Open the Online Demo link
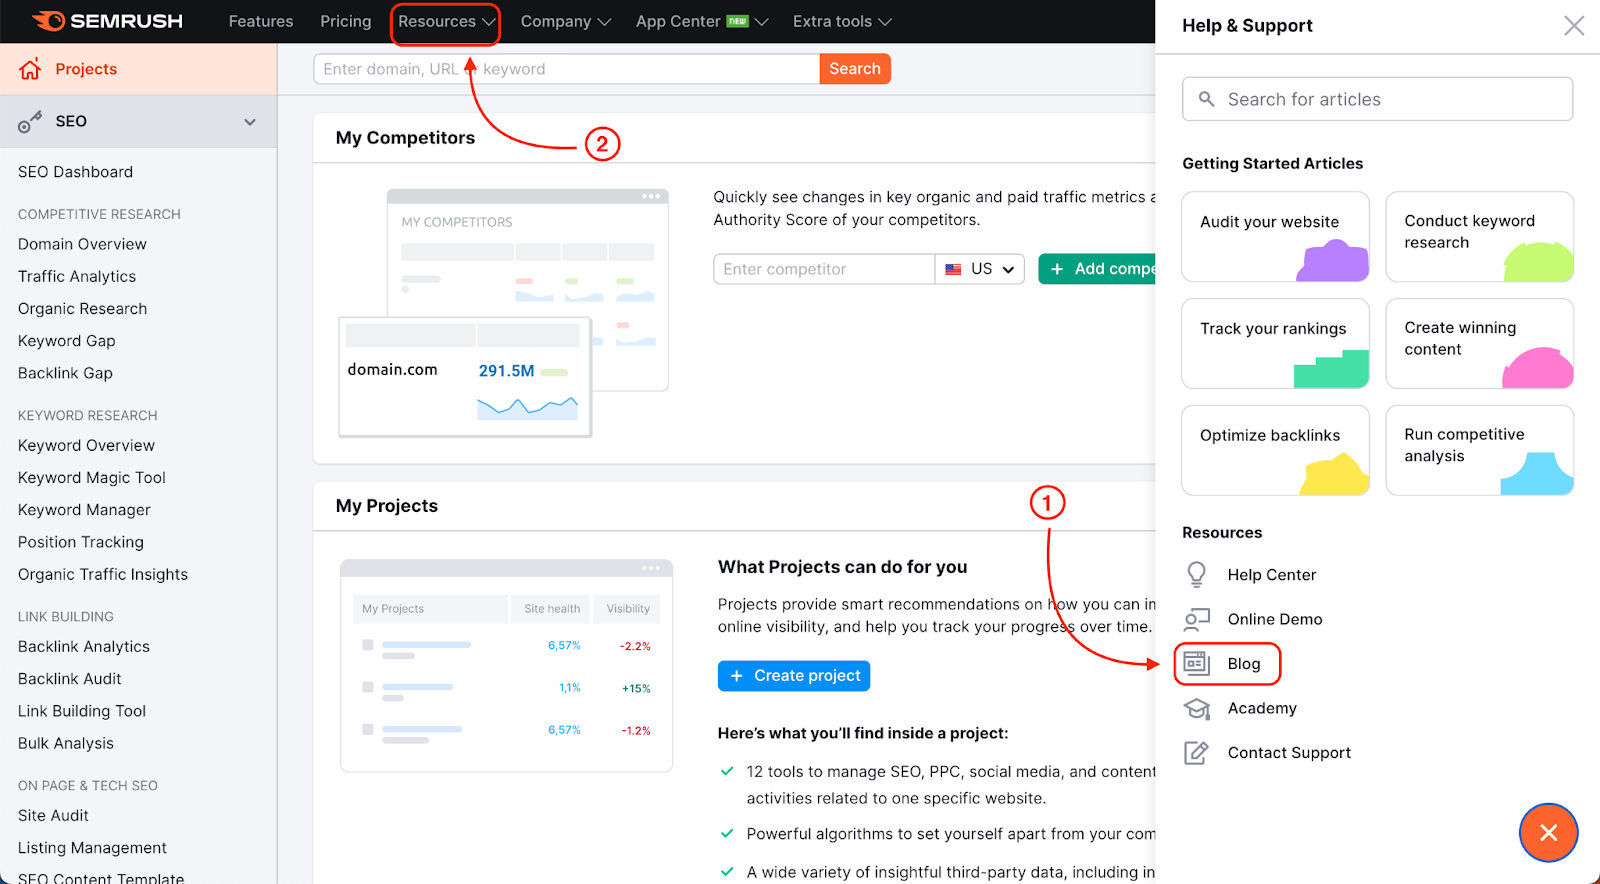The image size is (1600, 884). [x=1275, y=619]
